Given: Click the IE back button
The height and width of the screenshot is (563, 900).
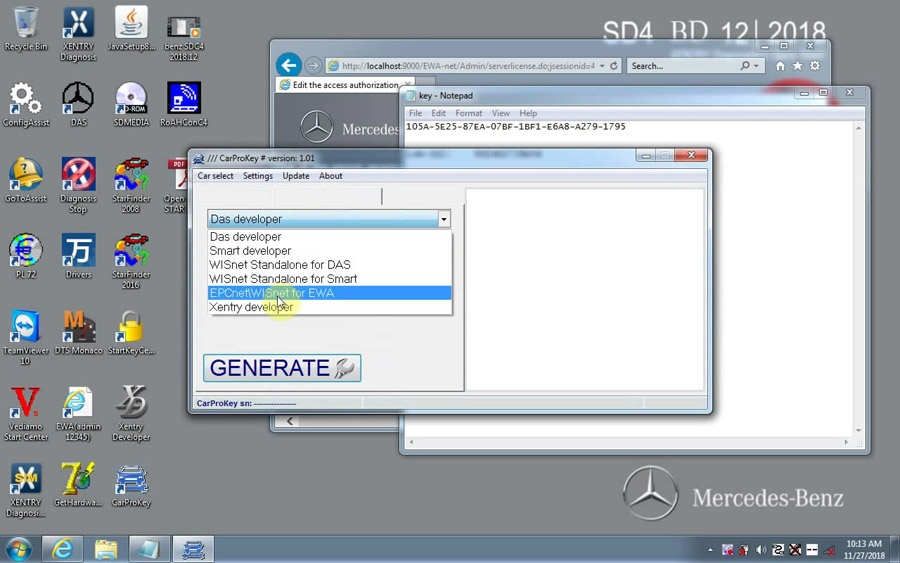Looking at the screenshot, I should click(289, 65).
